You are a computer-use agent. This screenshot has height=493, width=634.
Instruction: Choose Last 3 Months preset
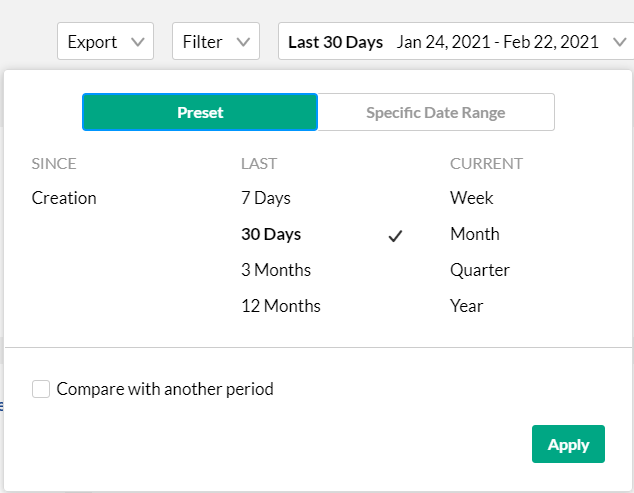pos(276,270)
